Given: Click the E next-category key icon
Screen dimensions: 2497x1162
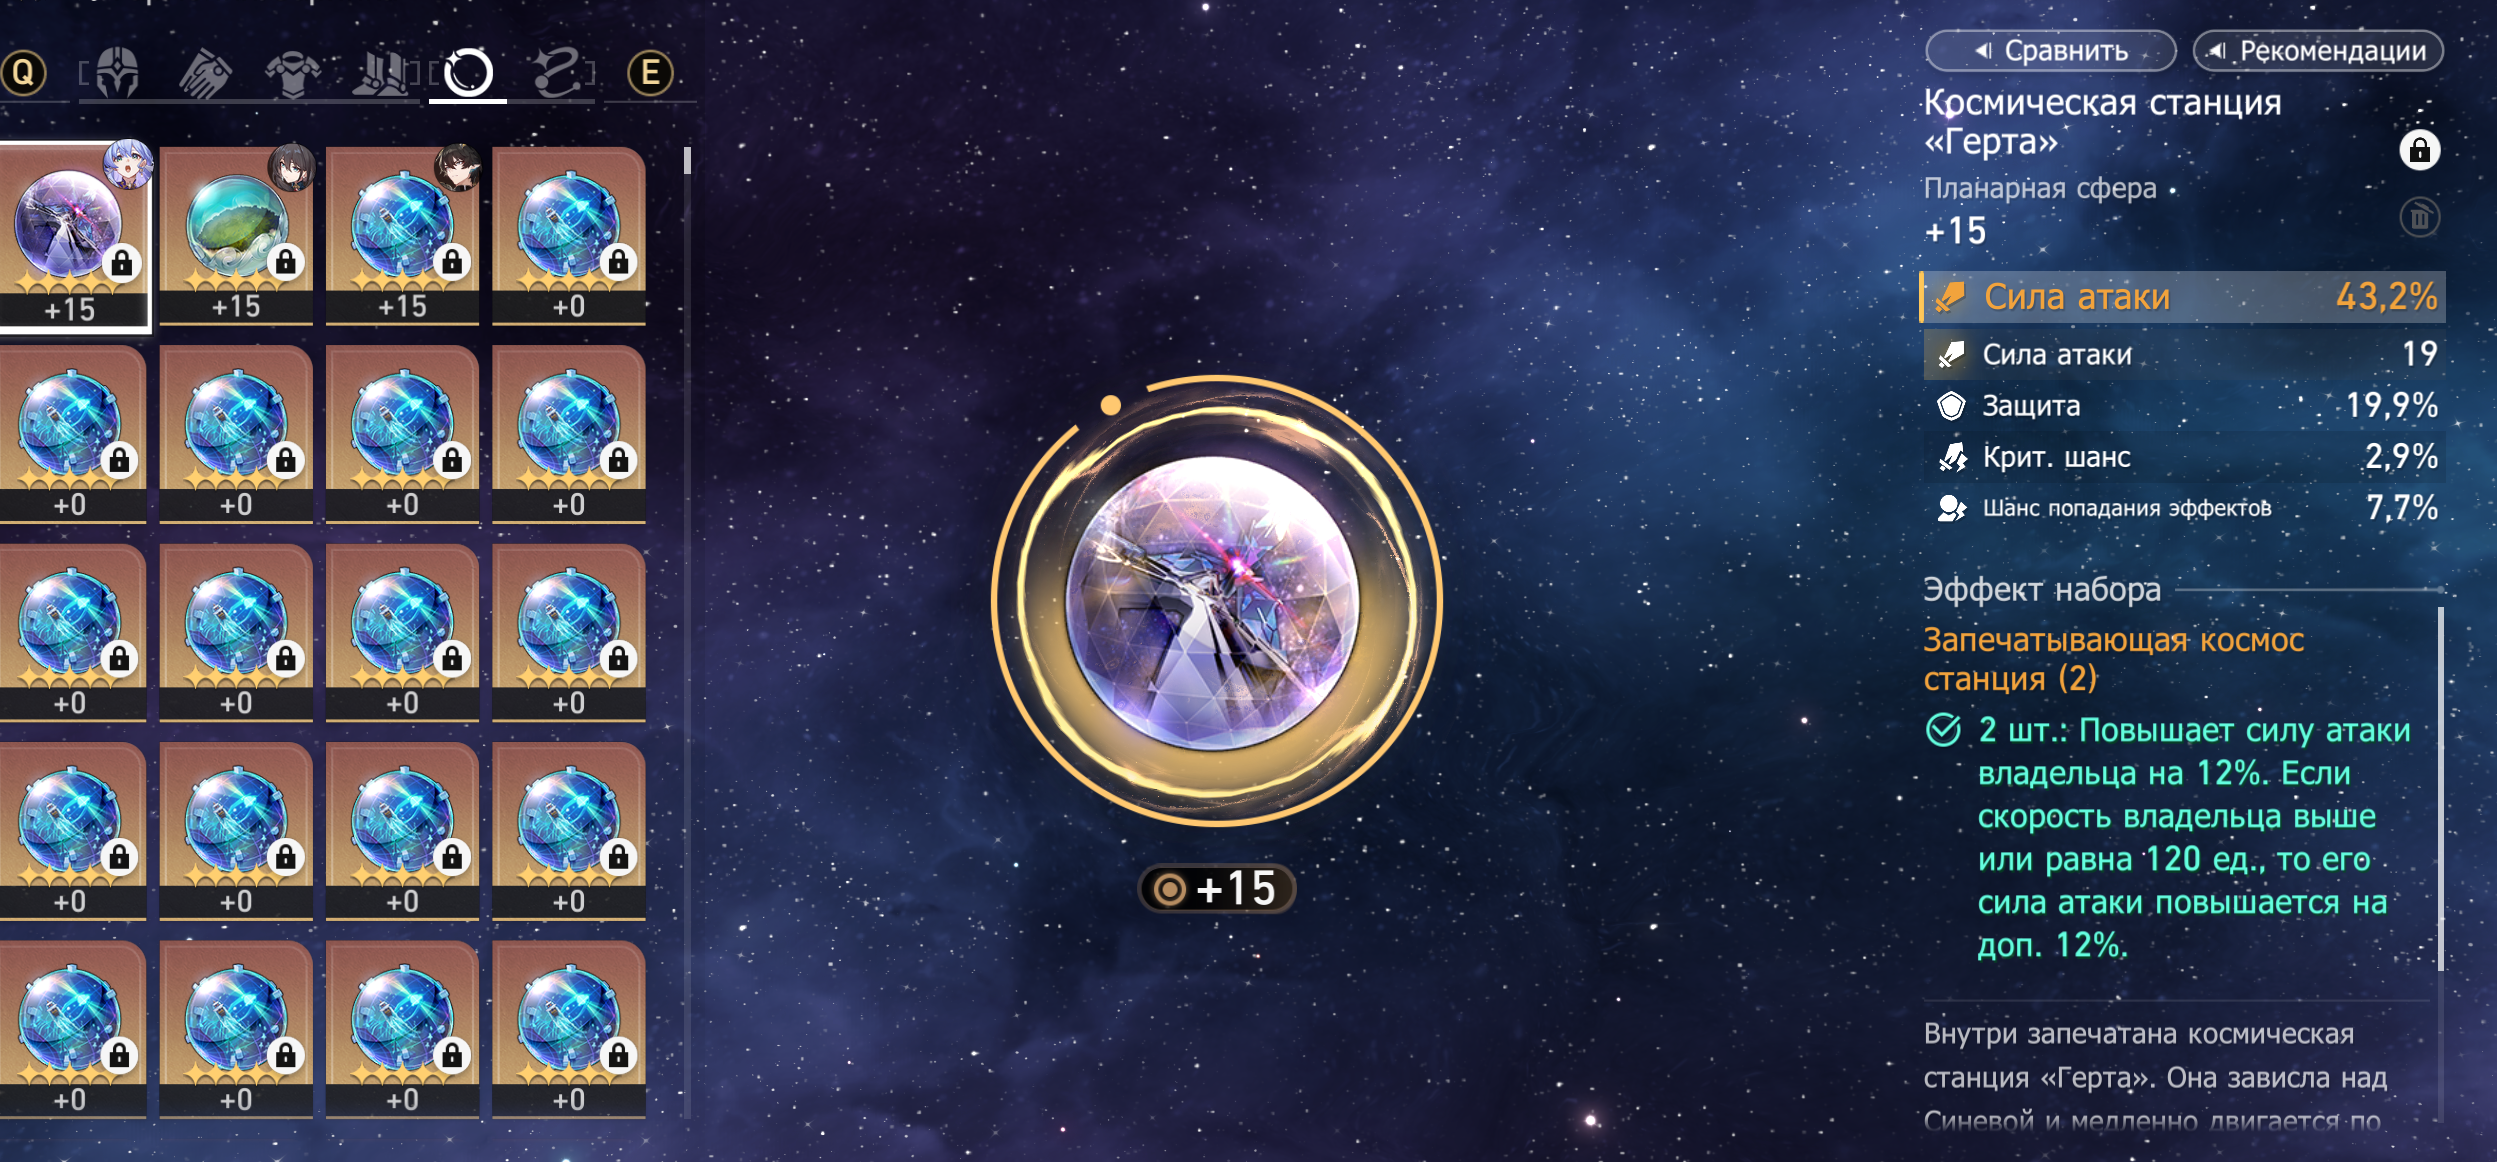Looking at the screenshot, I should [650, 73].
